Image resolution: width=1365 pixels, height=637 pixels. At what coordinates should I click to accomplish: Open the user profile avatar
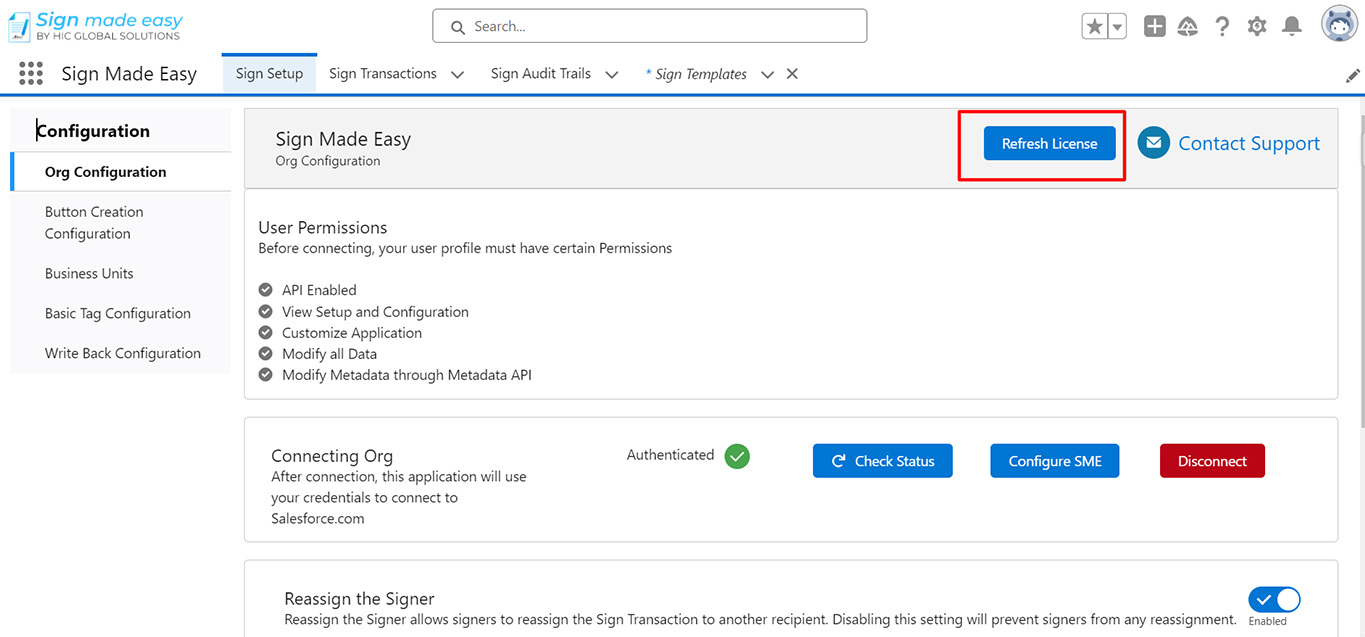coord(1339,24)
